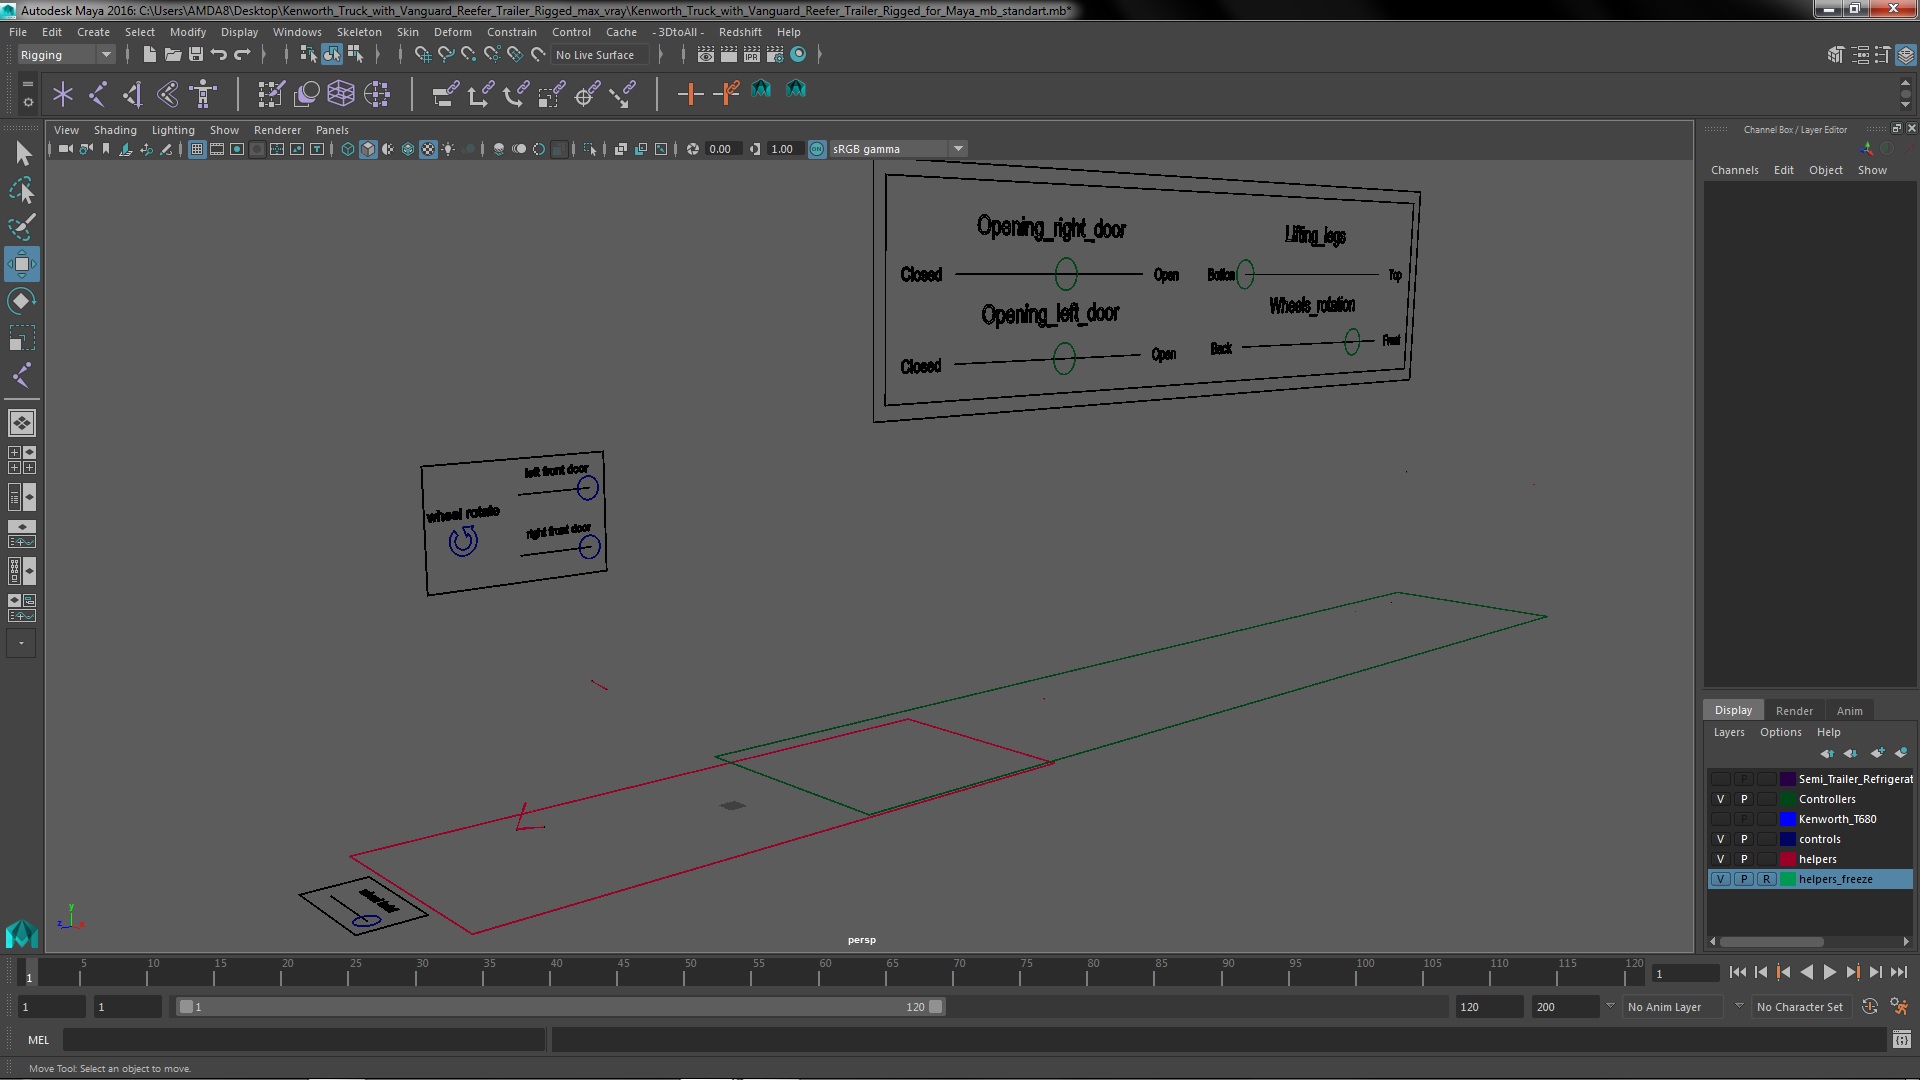Toggle the R display type of helpers_freeze
This screenshot has width=1920, height=1080.
(x=1766, y=879)
